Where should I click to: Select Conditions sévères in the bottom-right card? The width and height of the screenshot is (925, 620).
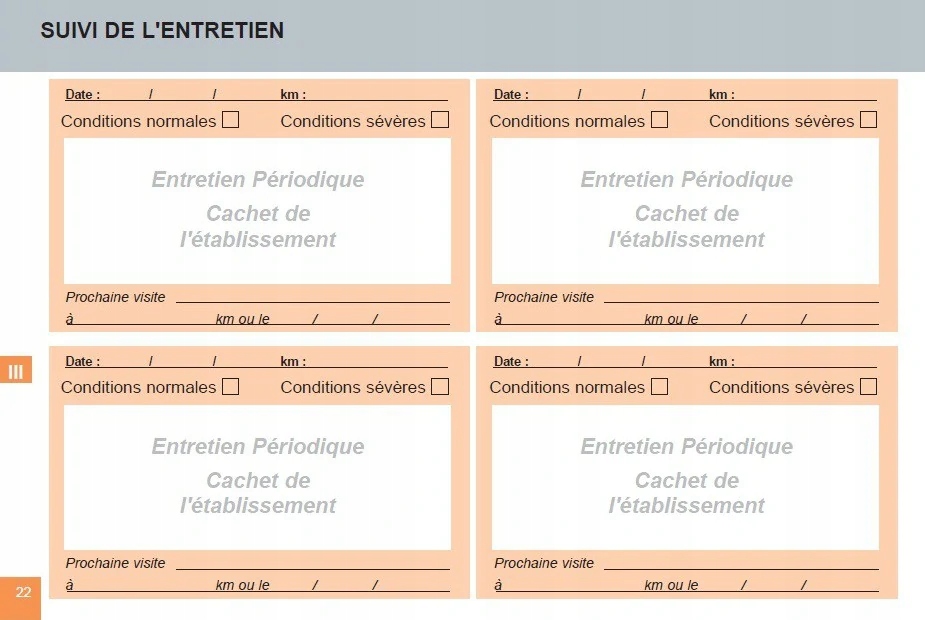[x=868, y=386]
